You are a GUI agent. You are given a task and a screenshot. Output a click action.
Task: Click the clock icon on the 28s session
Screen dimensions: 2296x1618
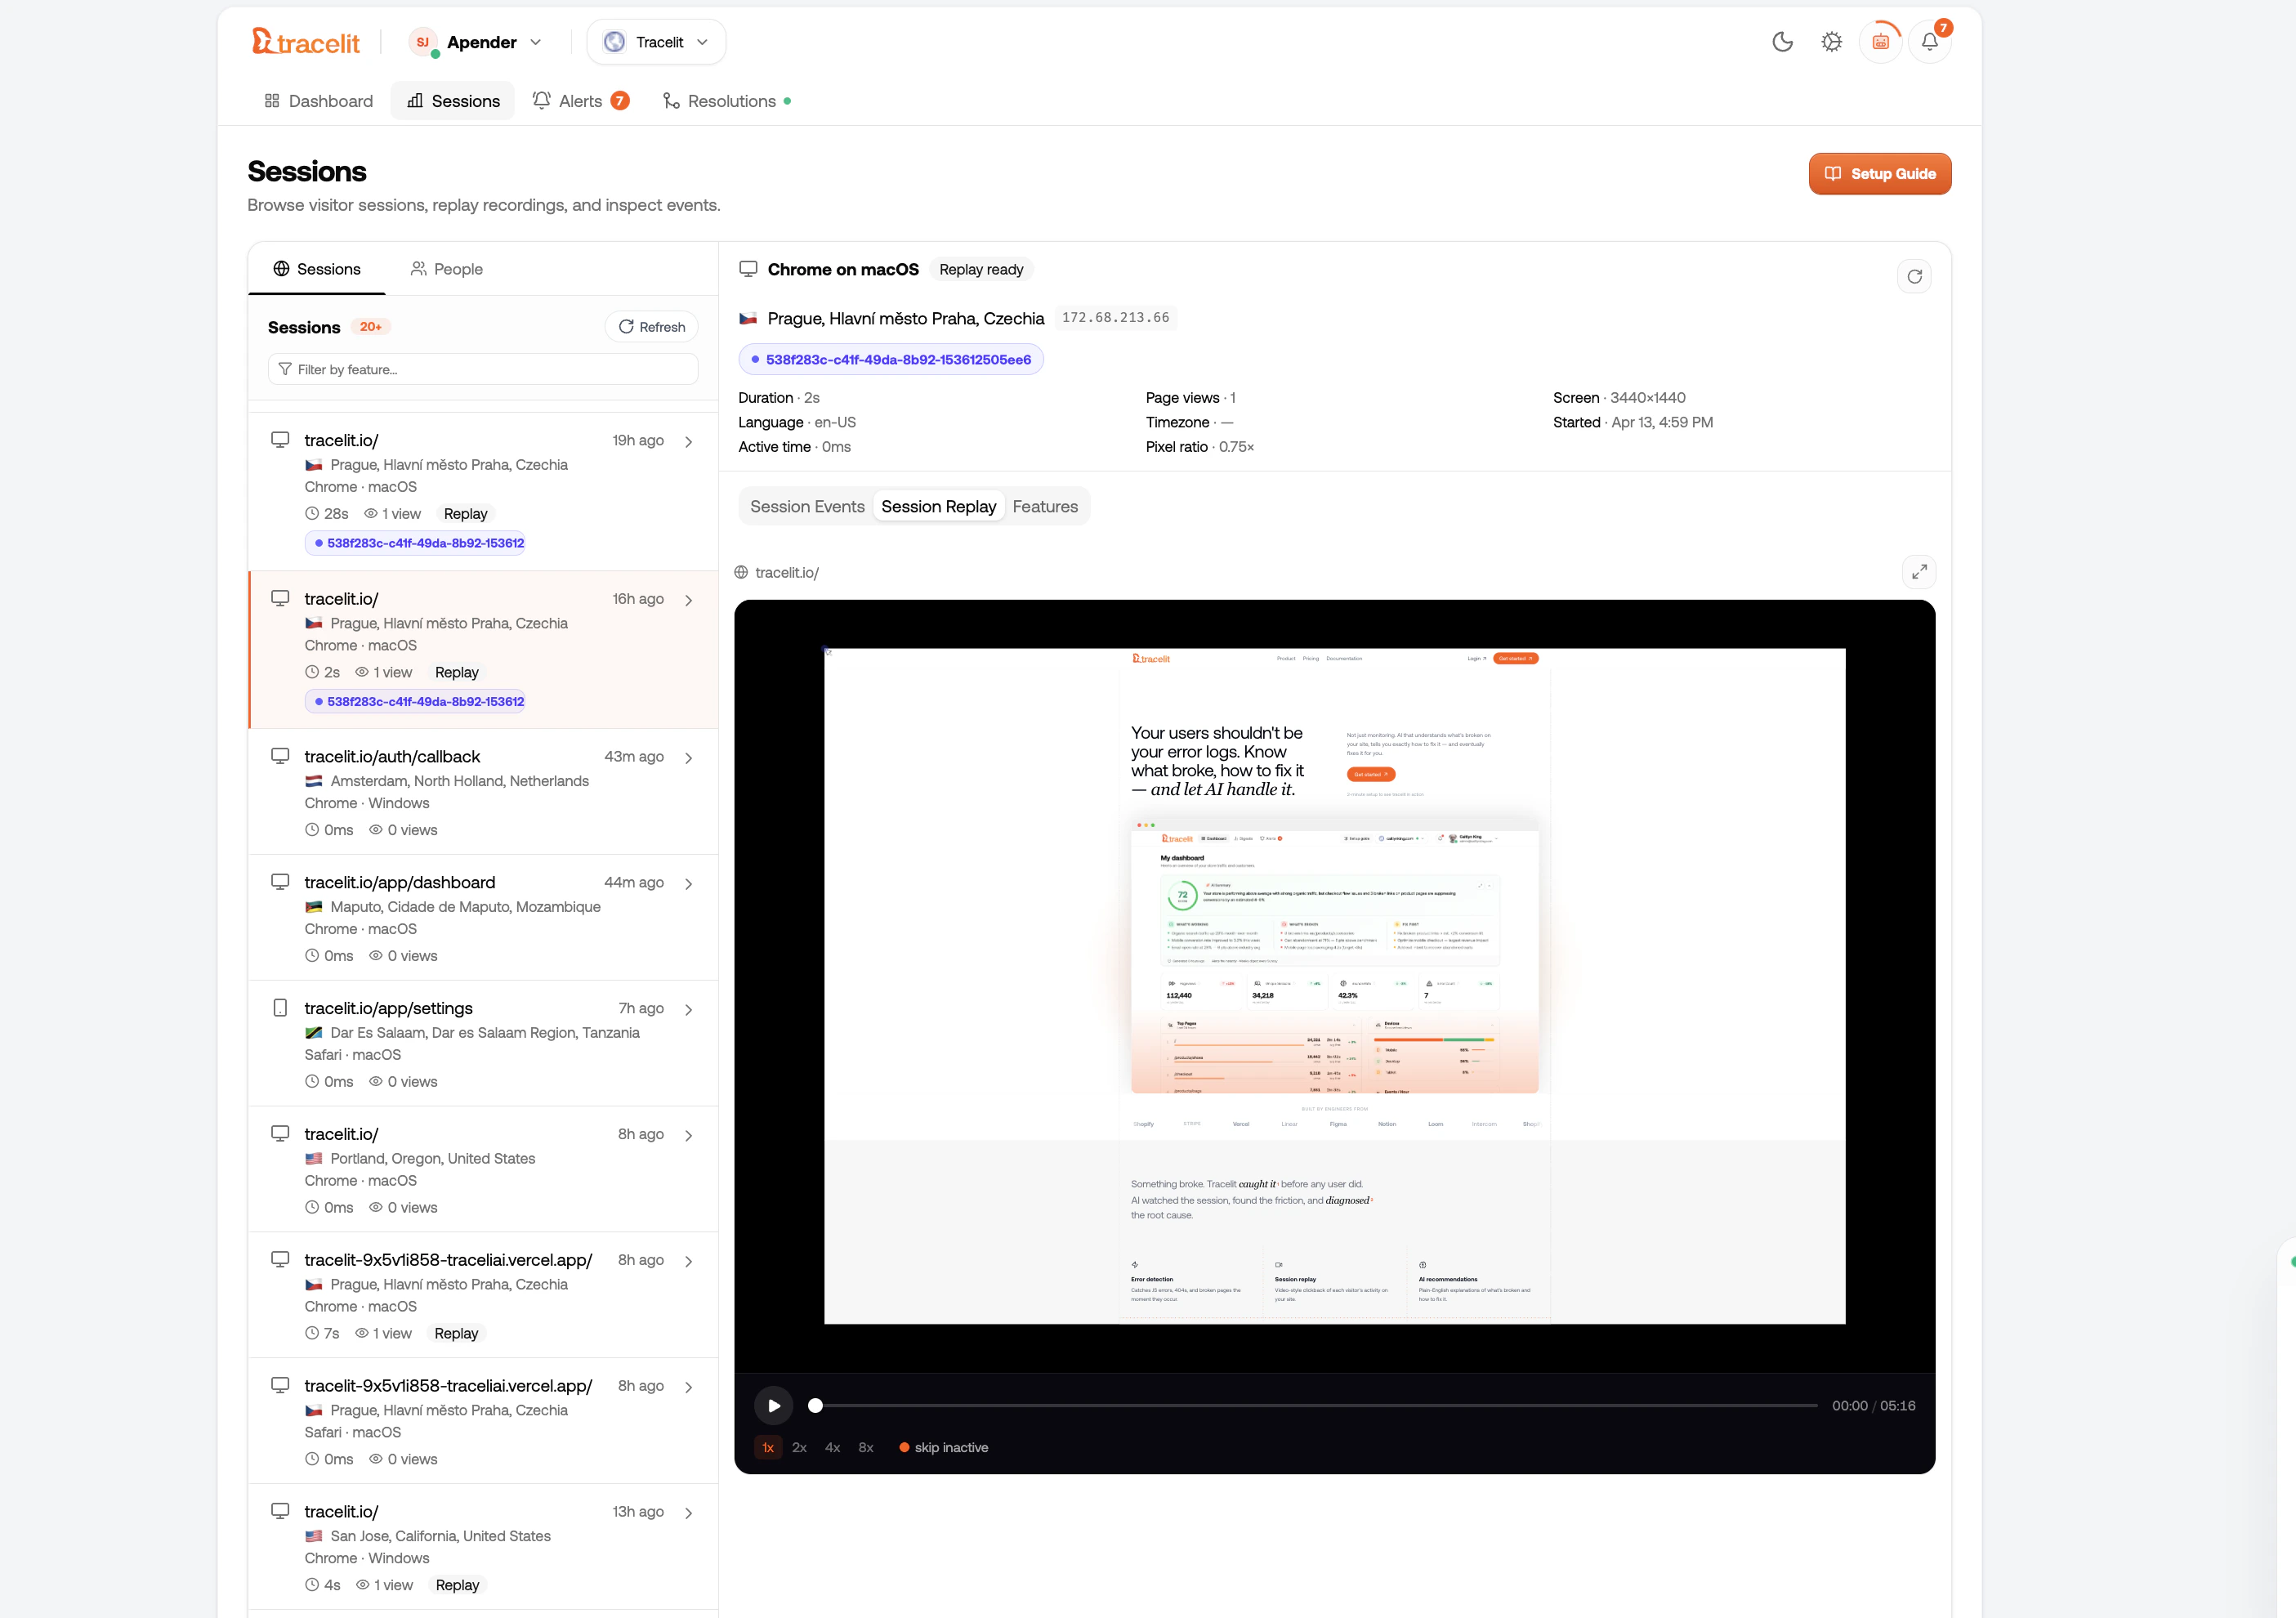tap(312, 513)
